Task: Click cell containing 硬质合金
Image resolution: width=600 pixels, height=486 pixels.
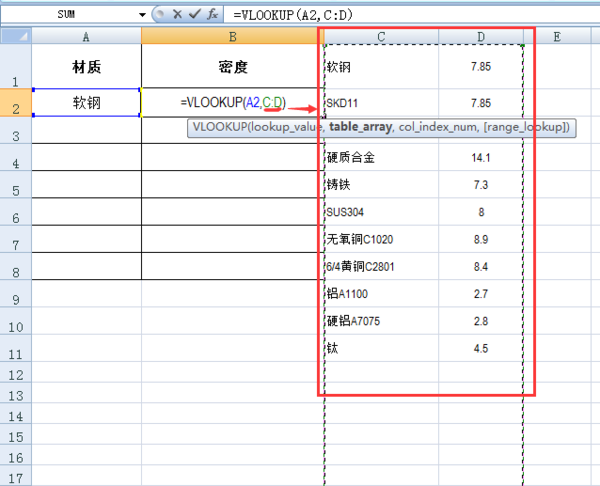Action: coord(381,157)
